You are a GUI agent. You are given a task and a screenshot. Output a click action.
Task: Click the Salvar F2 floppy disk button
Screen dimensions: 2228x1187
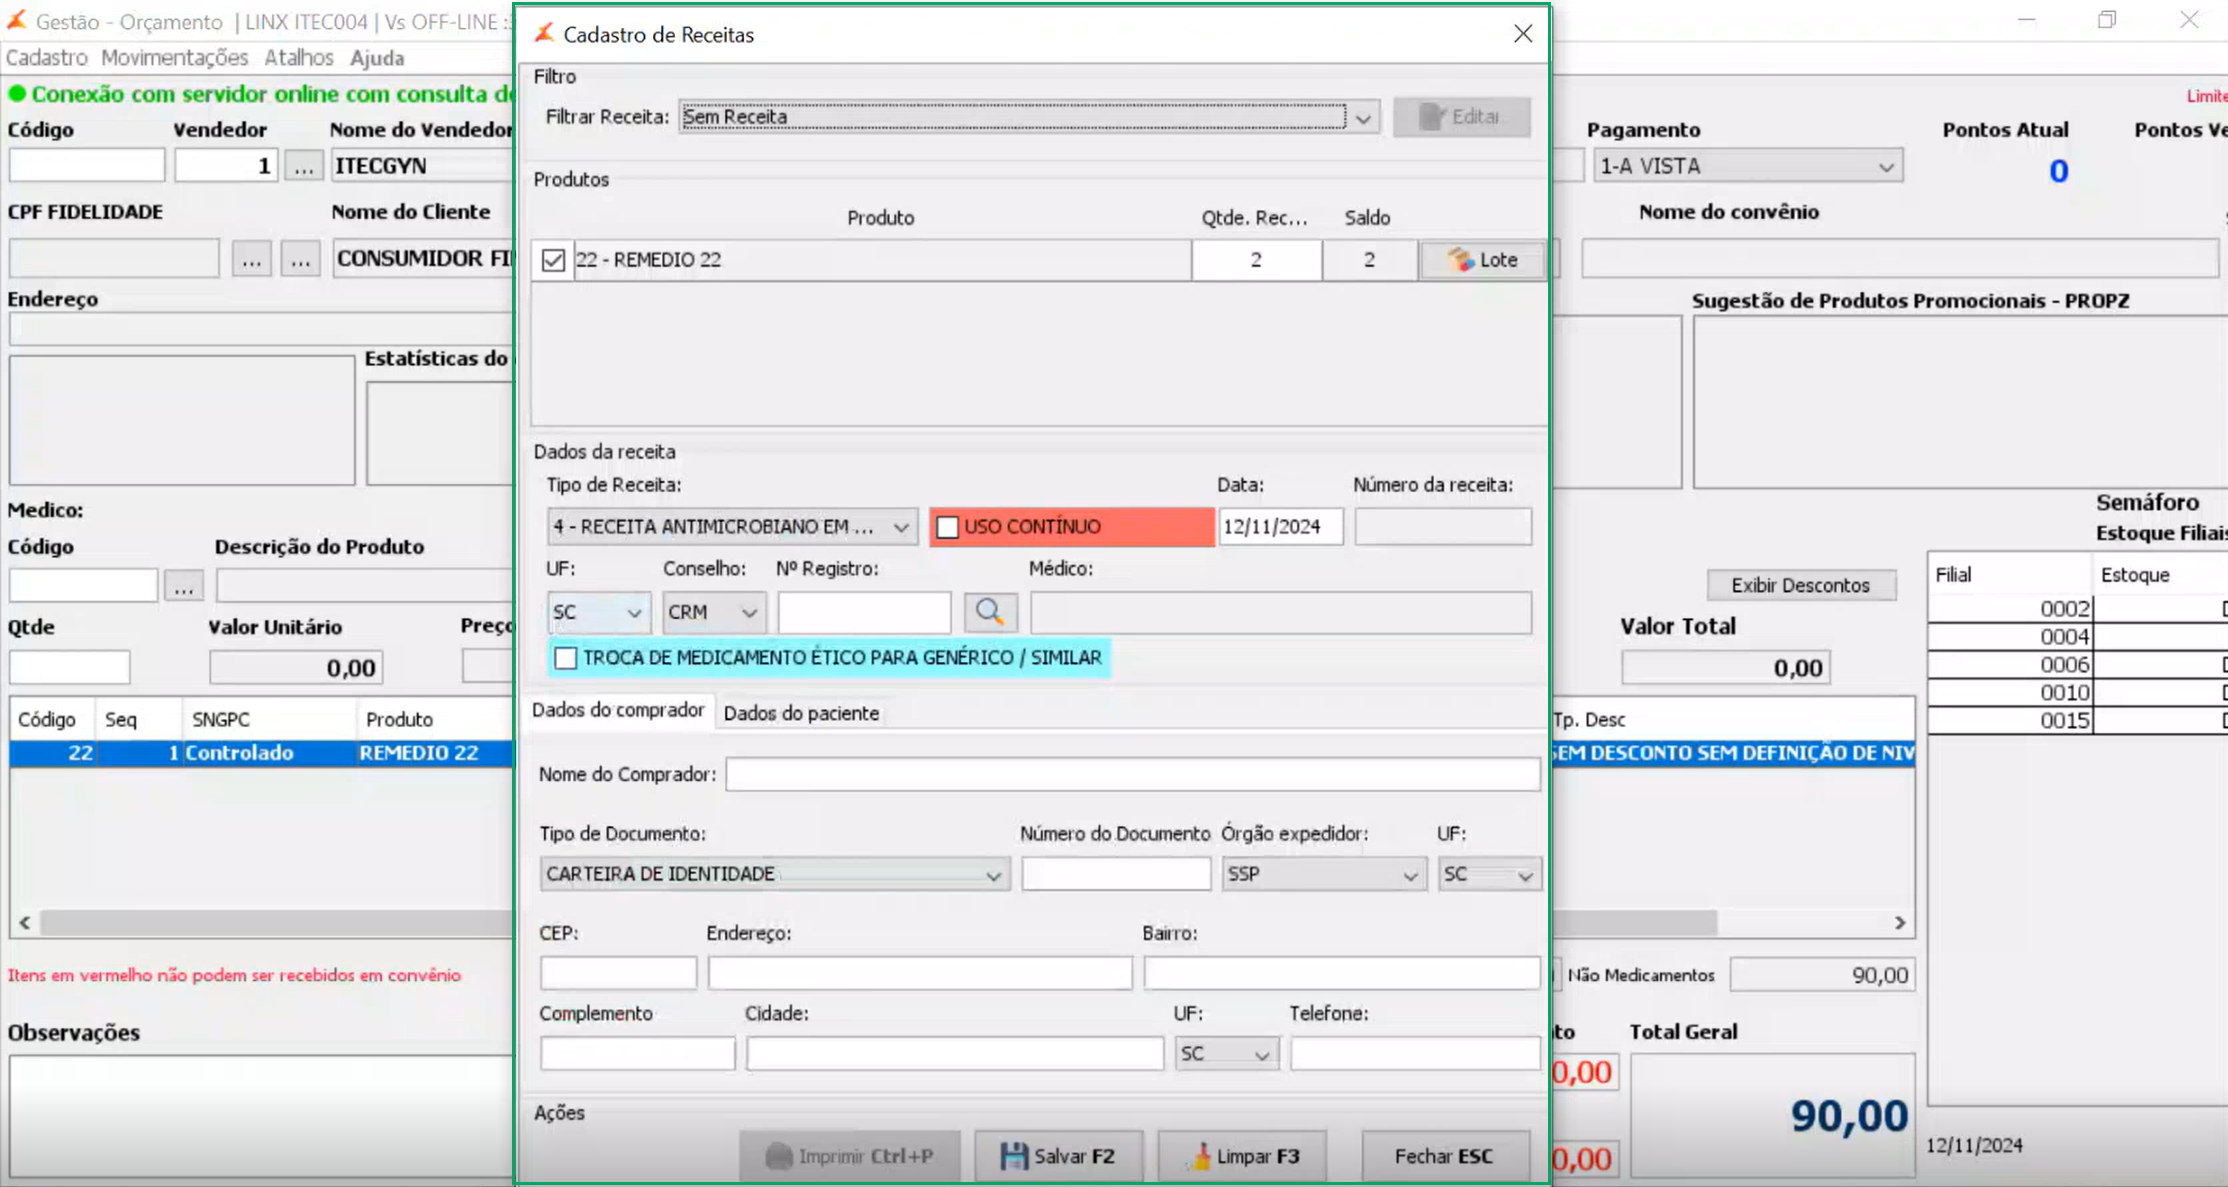(x=1057, y=1156)
